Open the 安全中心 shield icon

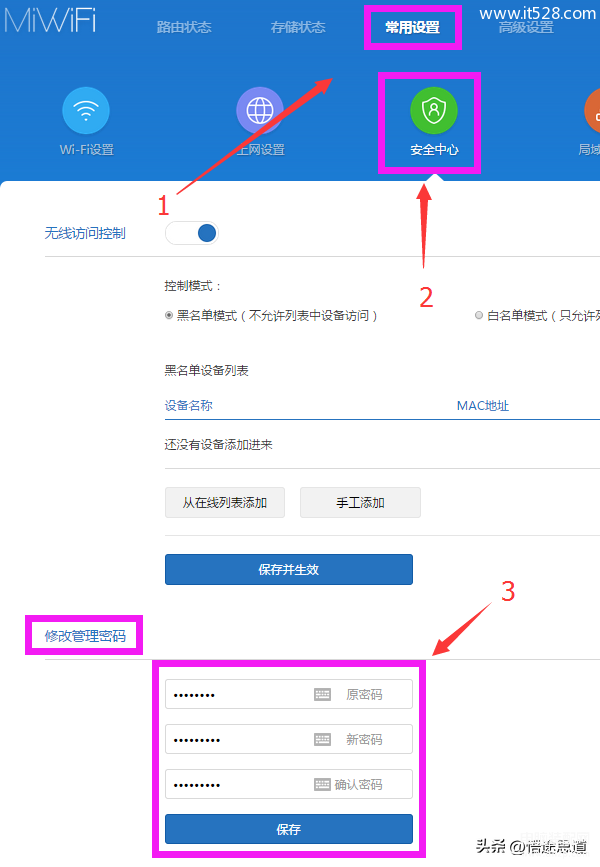434,111
